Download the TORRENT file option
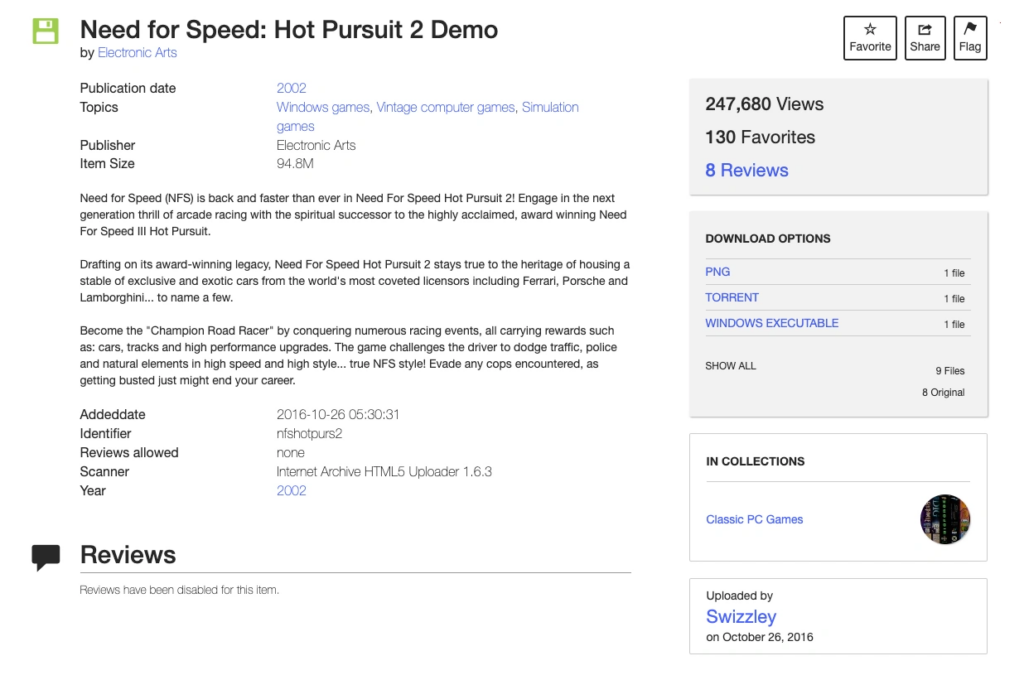This screenshot has width=1024, height=680. (x=732, y=298)
